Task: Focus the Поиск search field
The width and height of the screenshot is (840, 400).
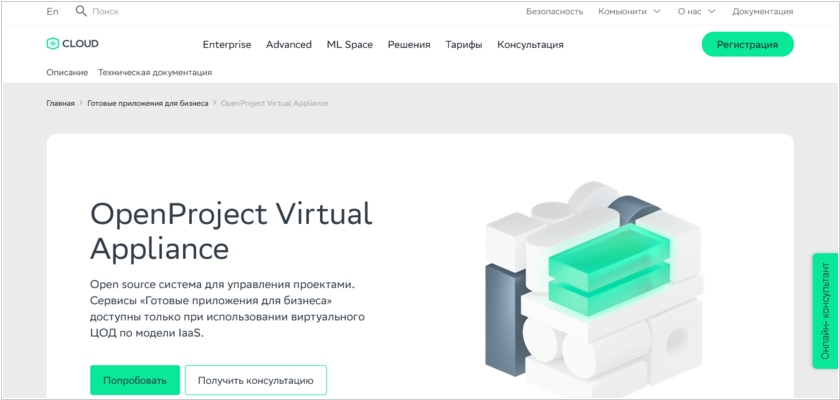Action: [x=106, y=11]
